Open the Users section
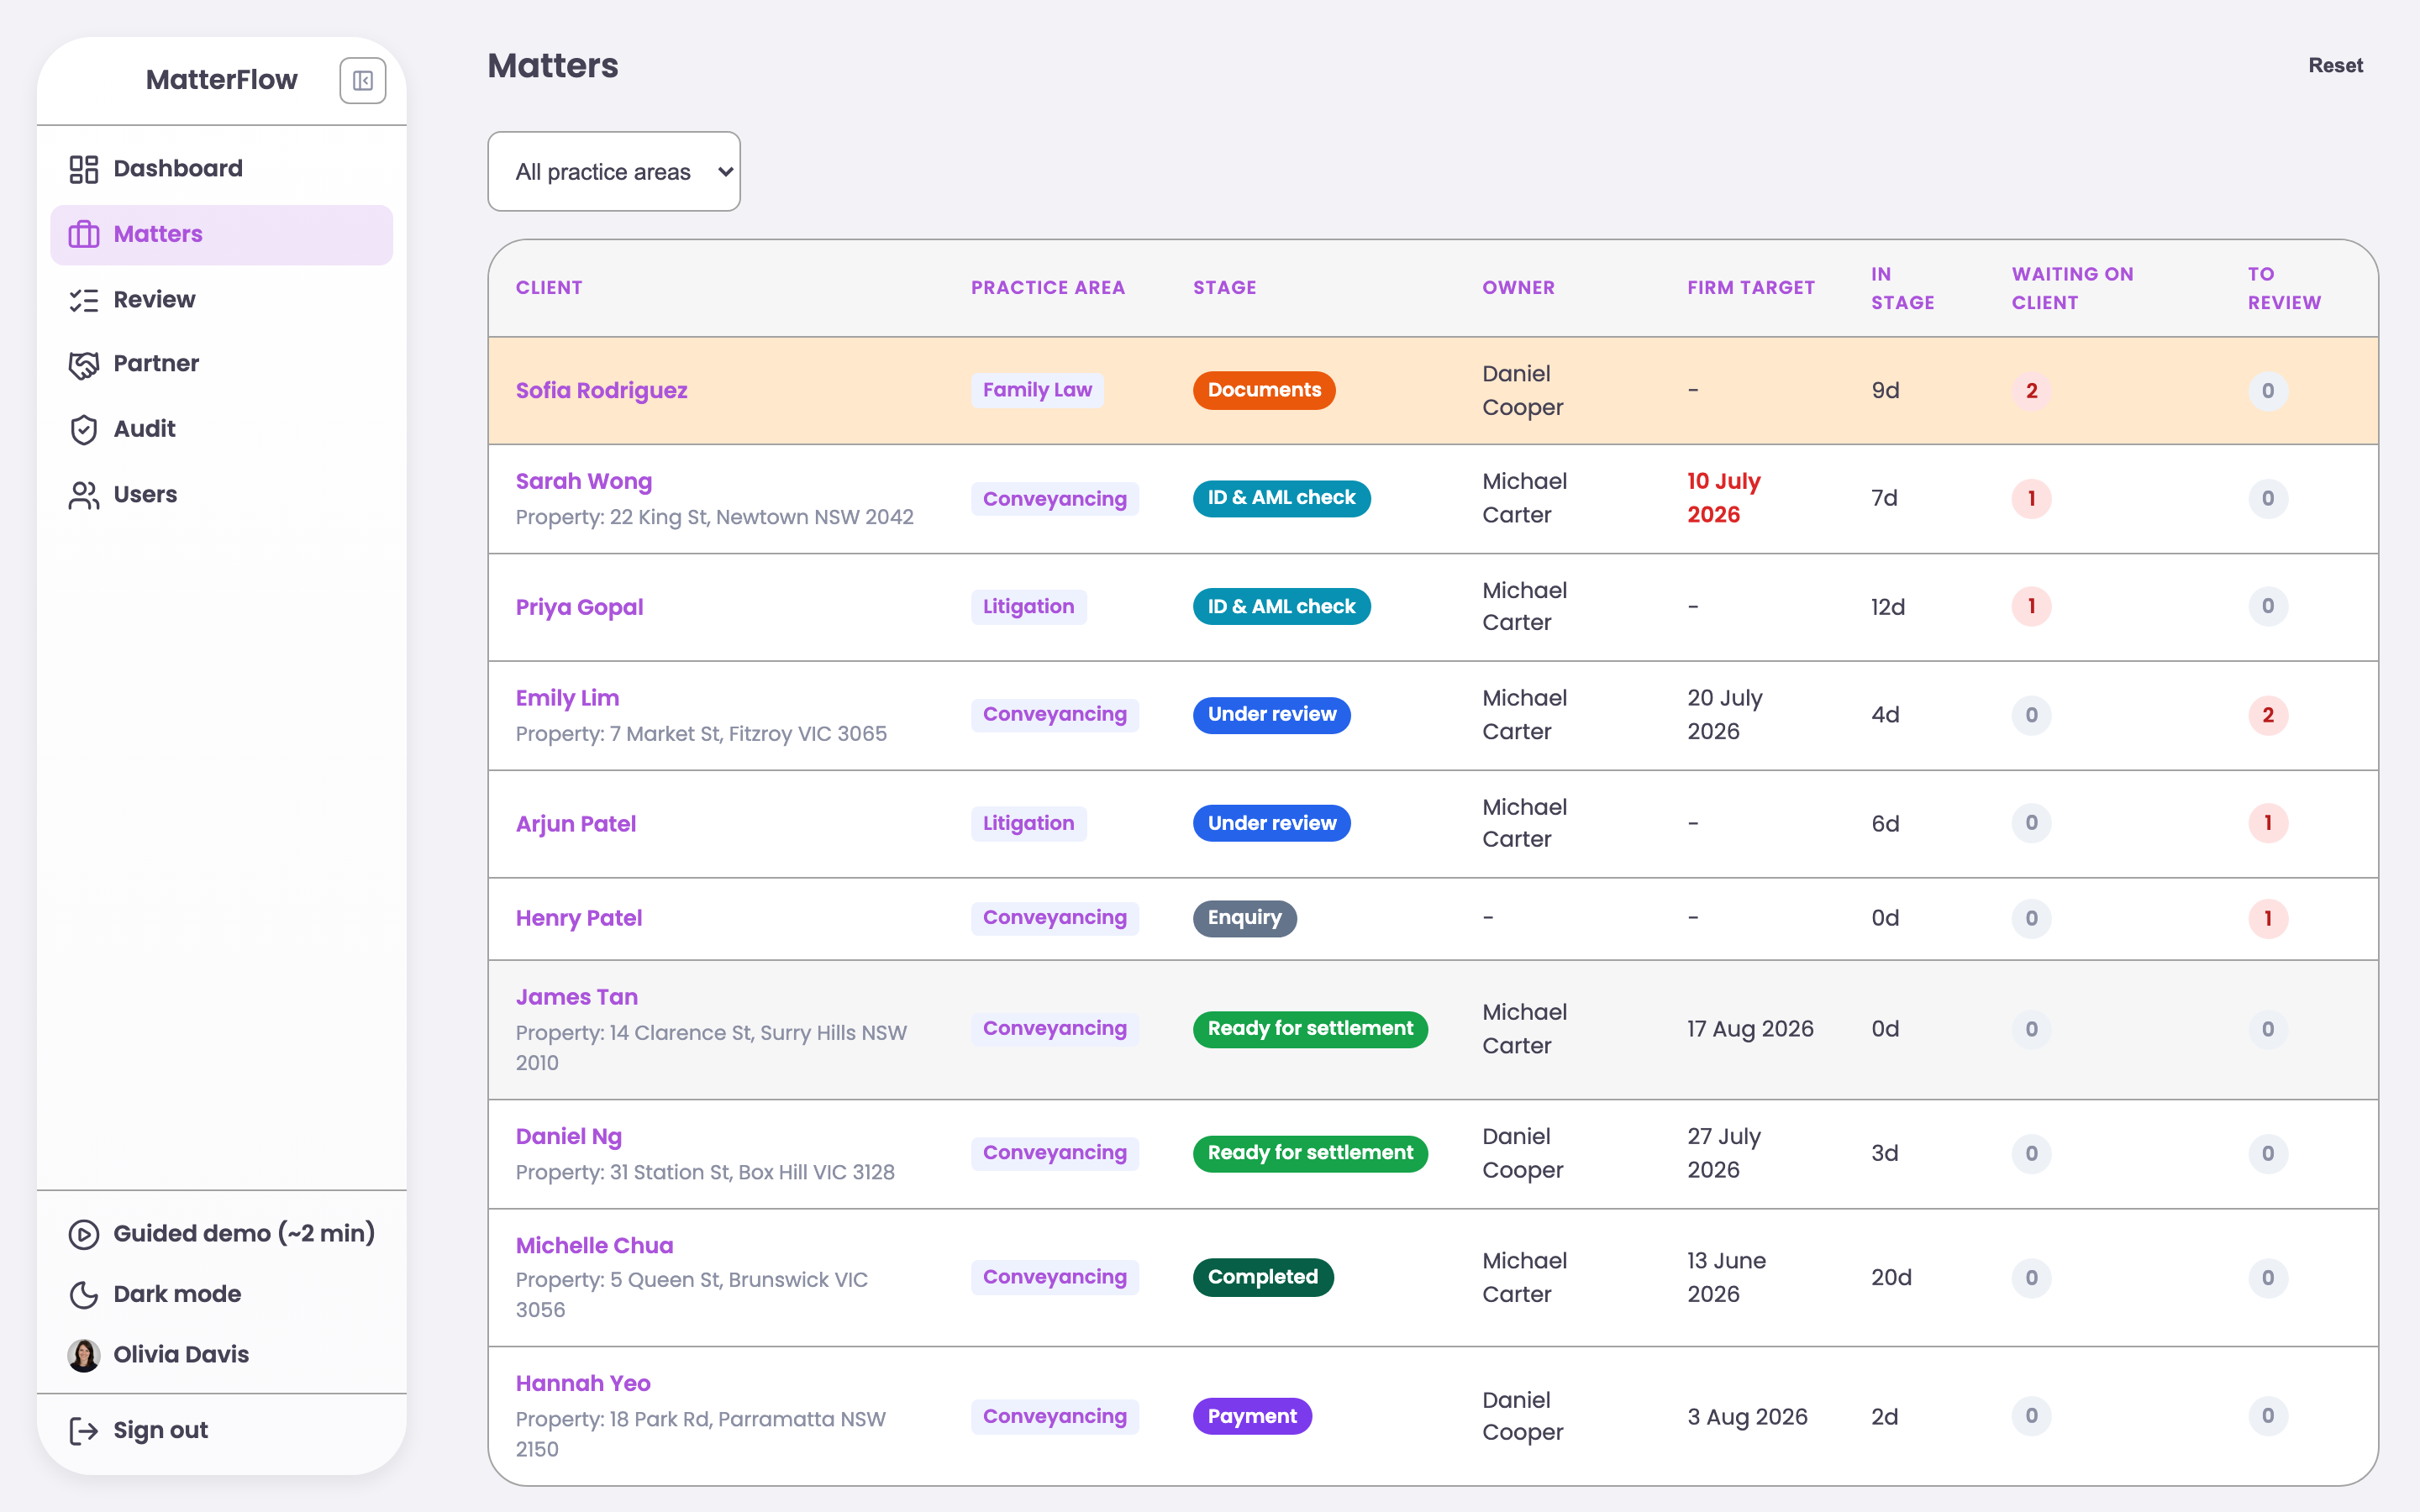 [x=221, y=495]
